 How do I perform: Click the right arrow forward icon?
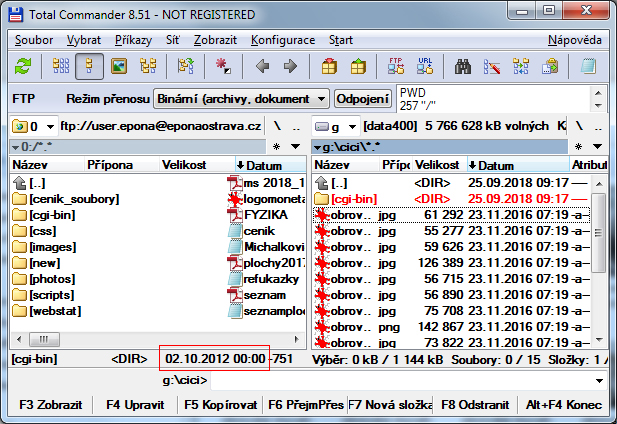point(290,67)
